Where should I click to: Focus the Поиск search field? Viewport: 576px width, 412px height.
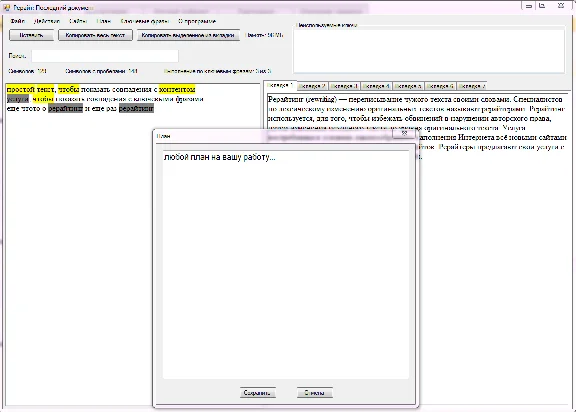pyautogui.click(x=105, y=56)
